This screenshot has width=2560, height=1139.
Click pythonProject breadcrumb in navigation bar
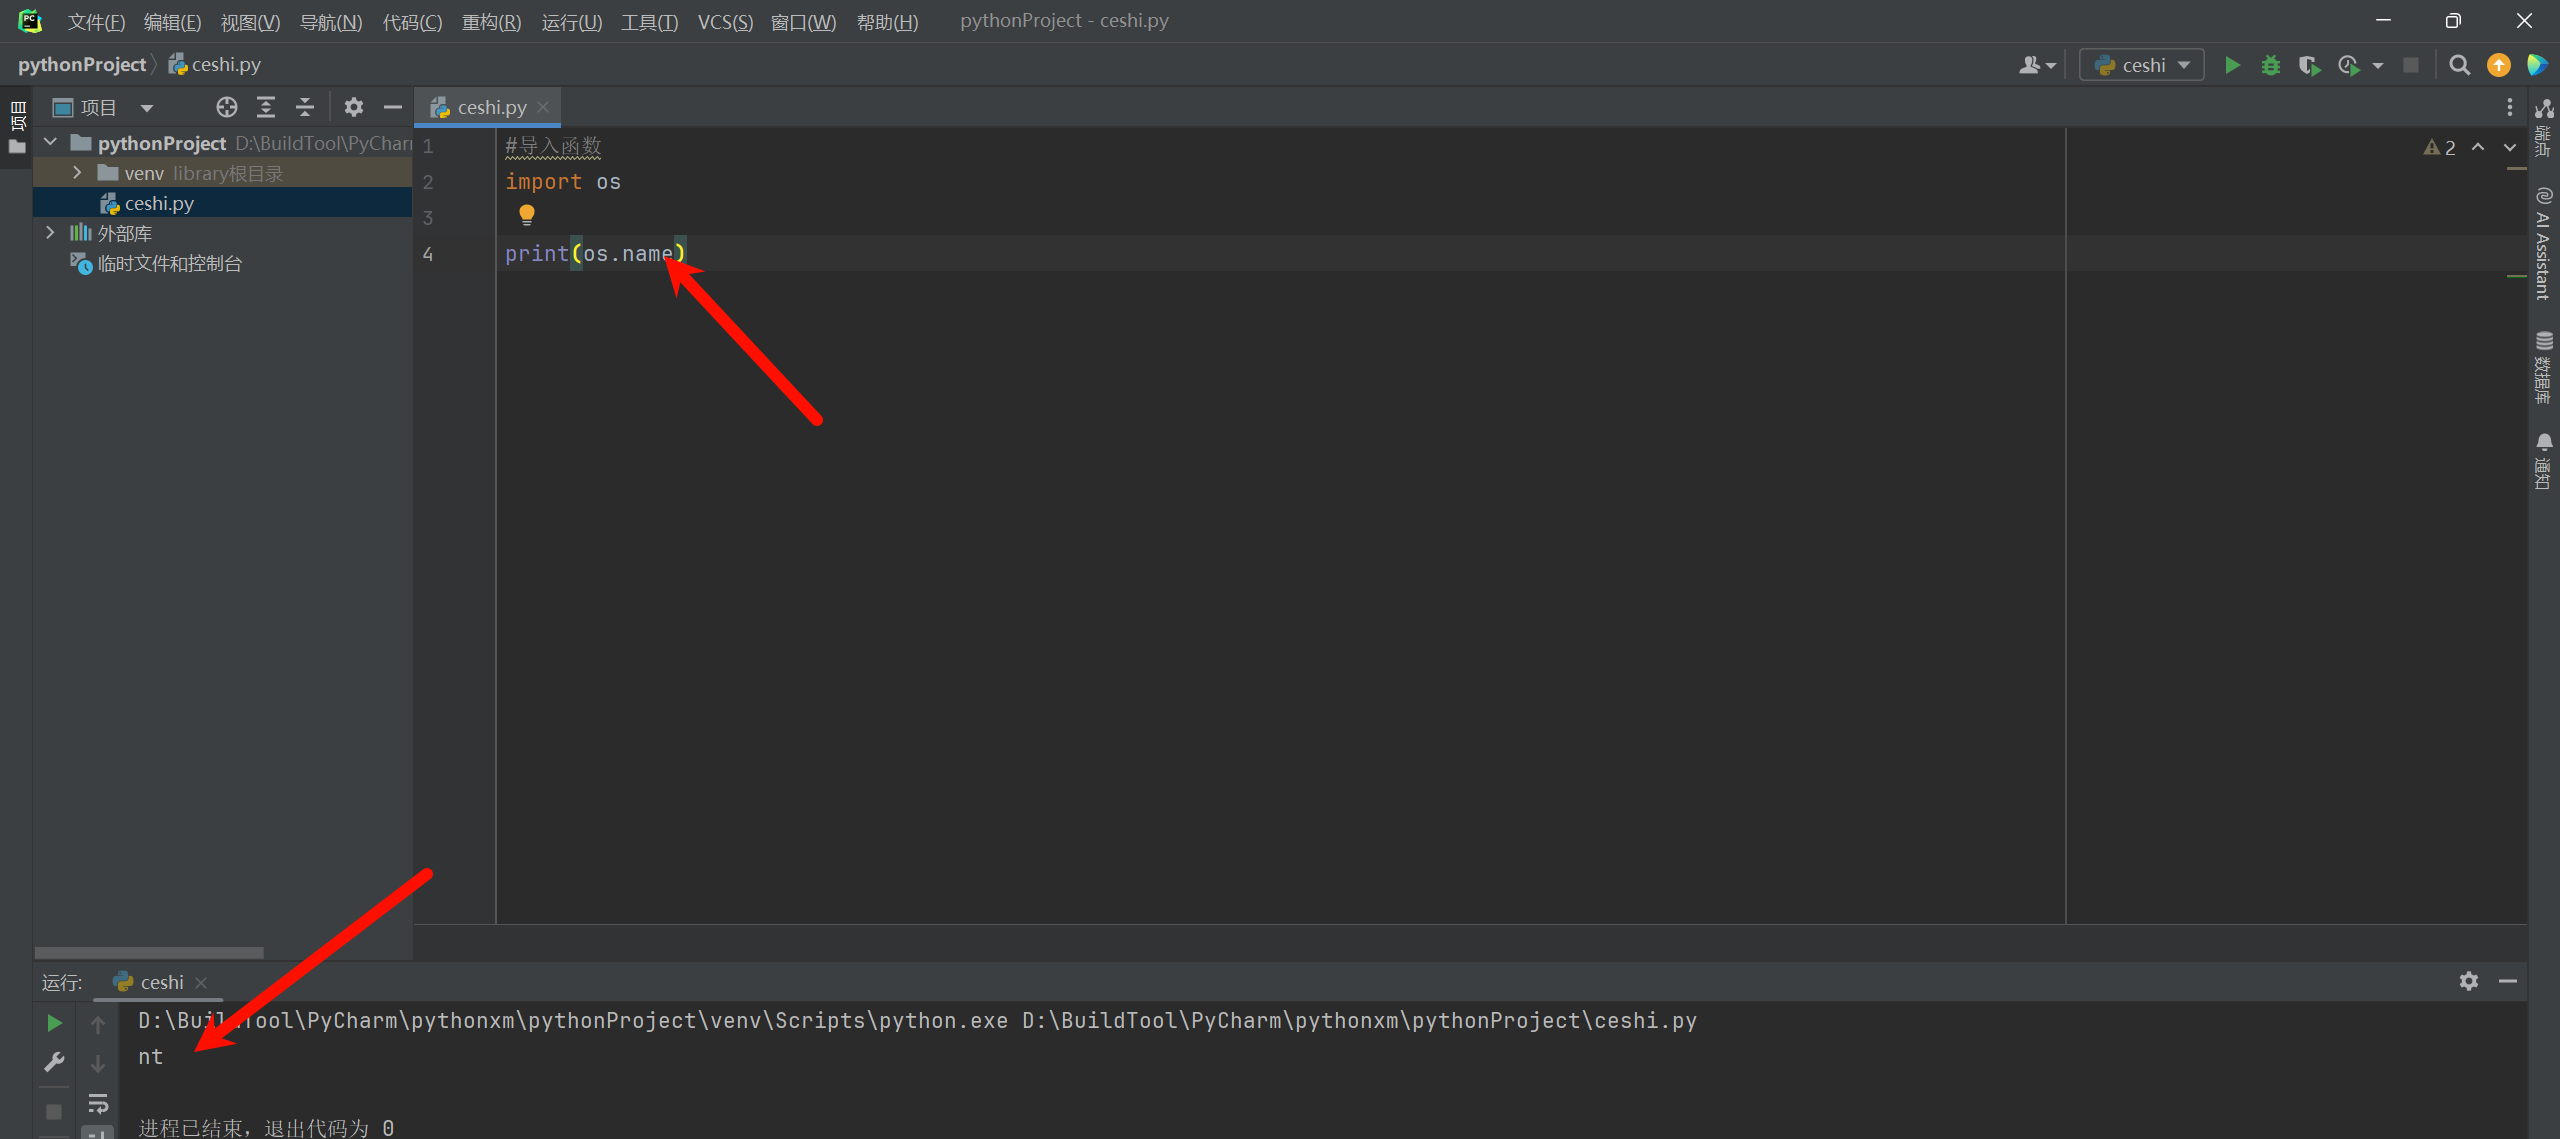pos(82,65)
